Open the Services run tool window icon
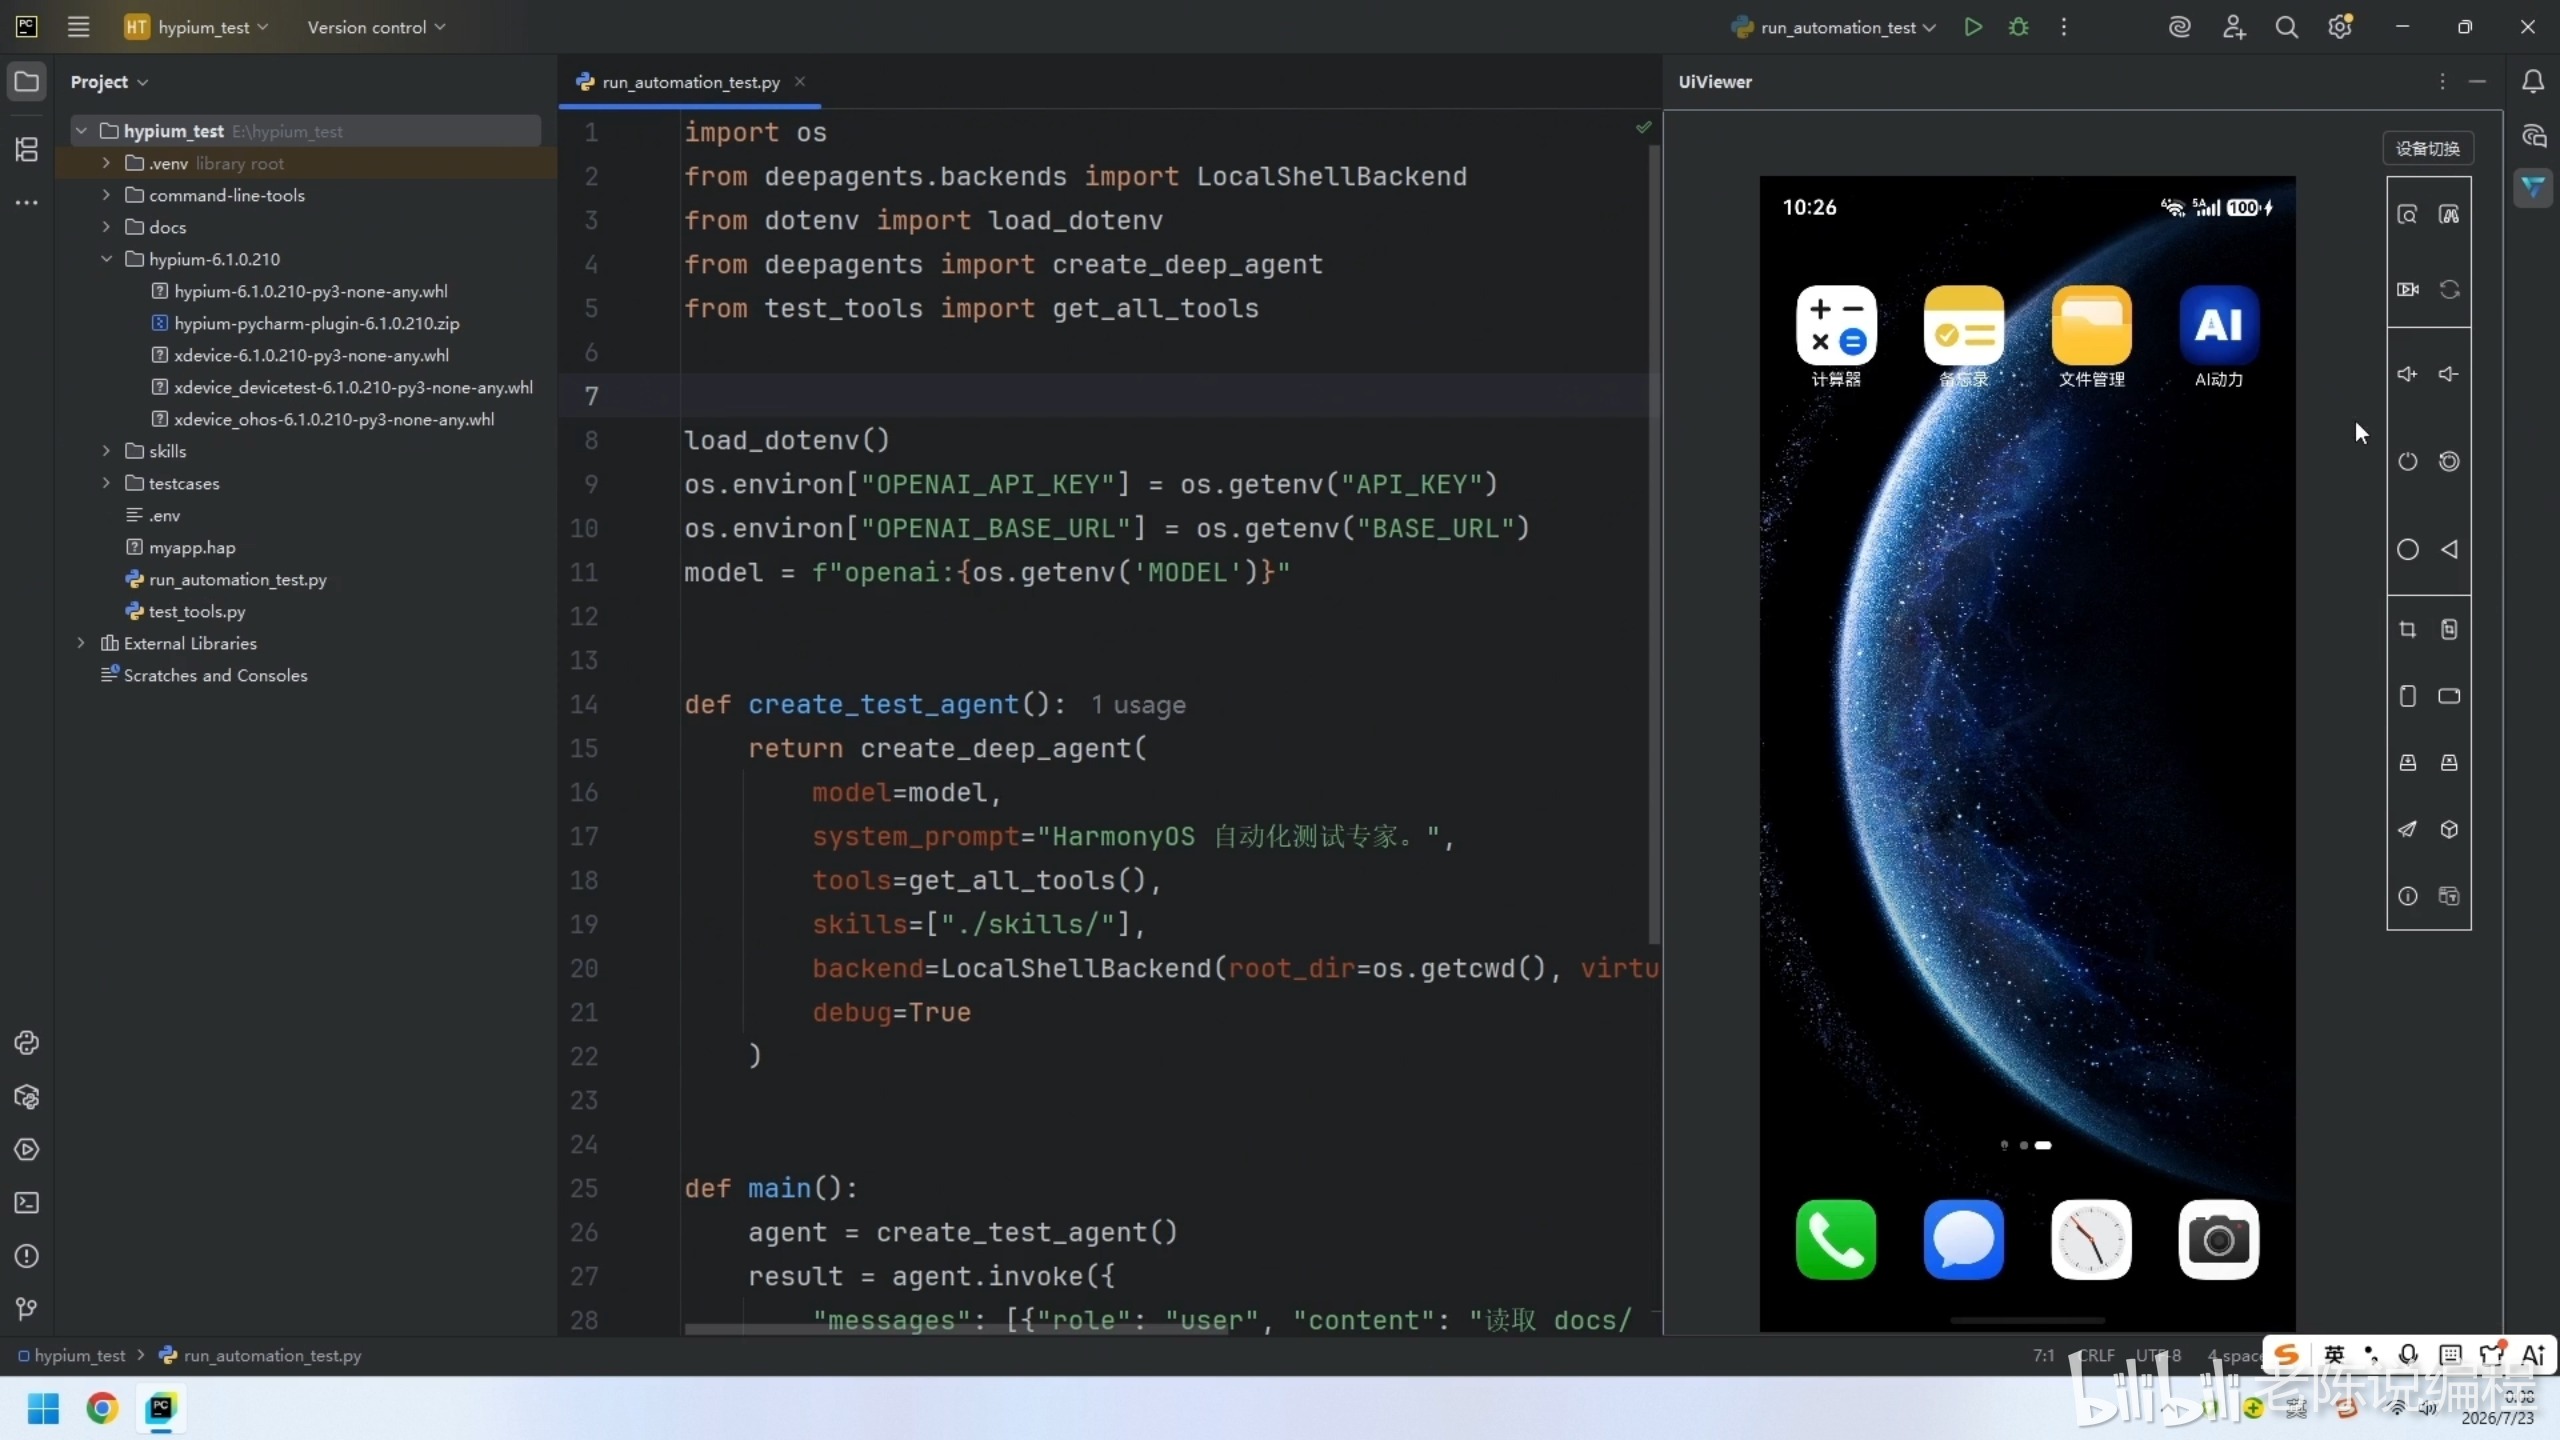The width and height of the screenshot is (2560, 1440). point(27,1149)
